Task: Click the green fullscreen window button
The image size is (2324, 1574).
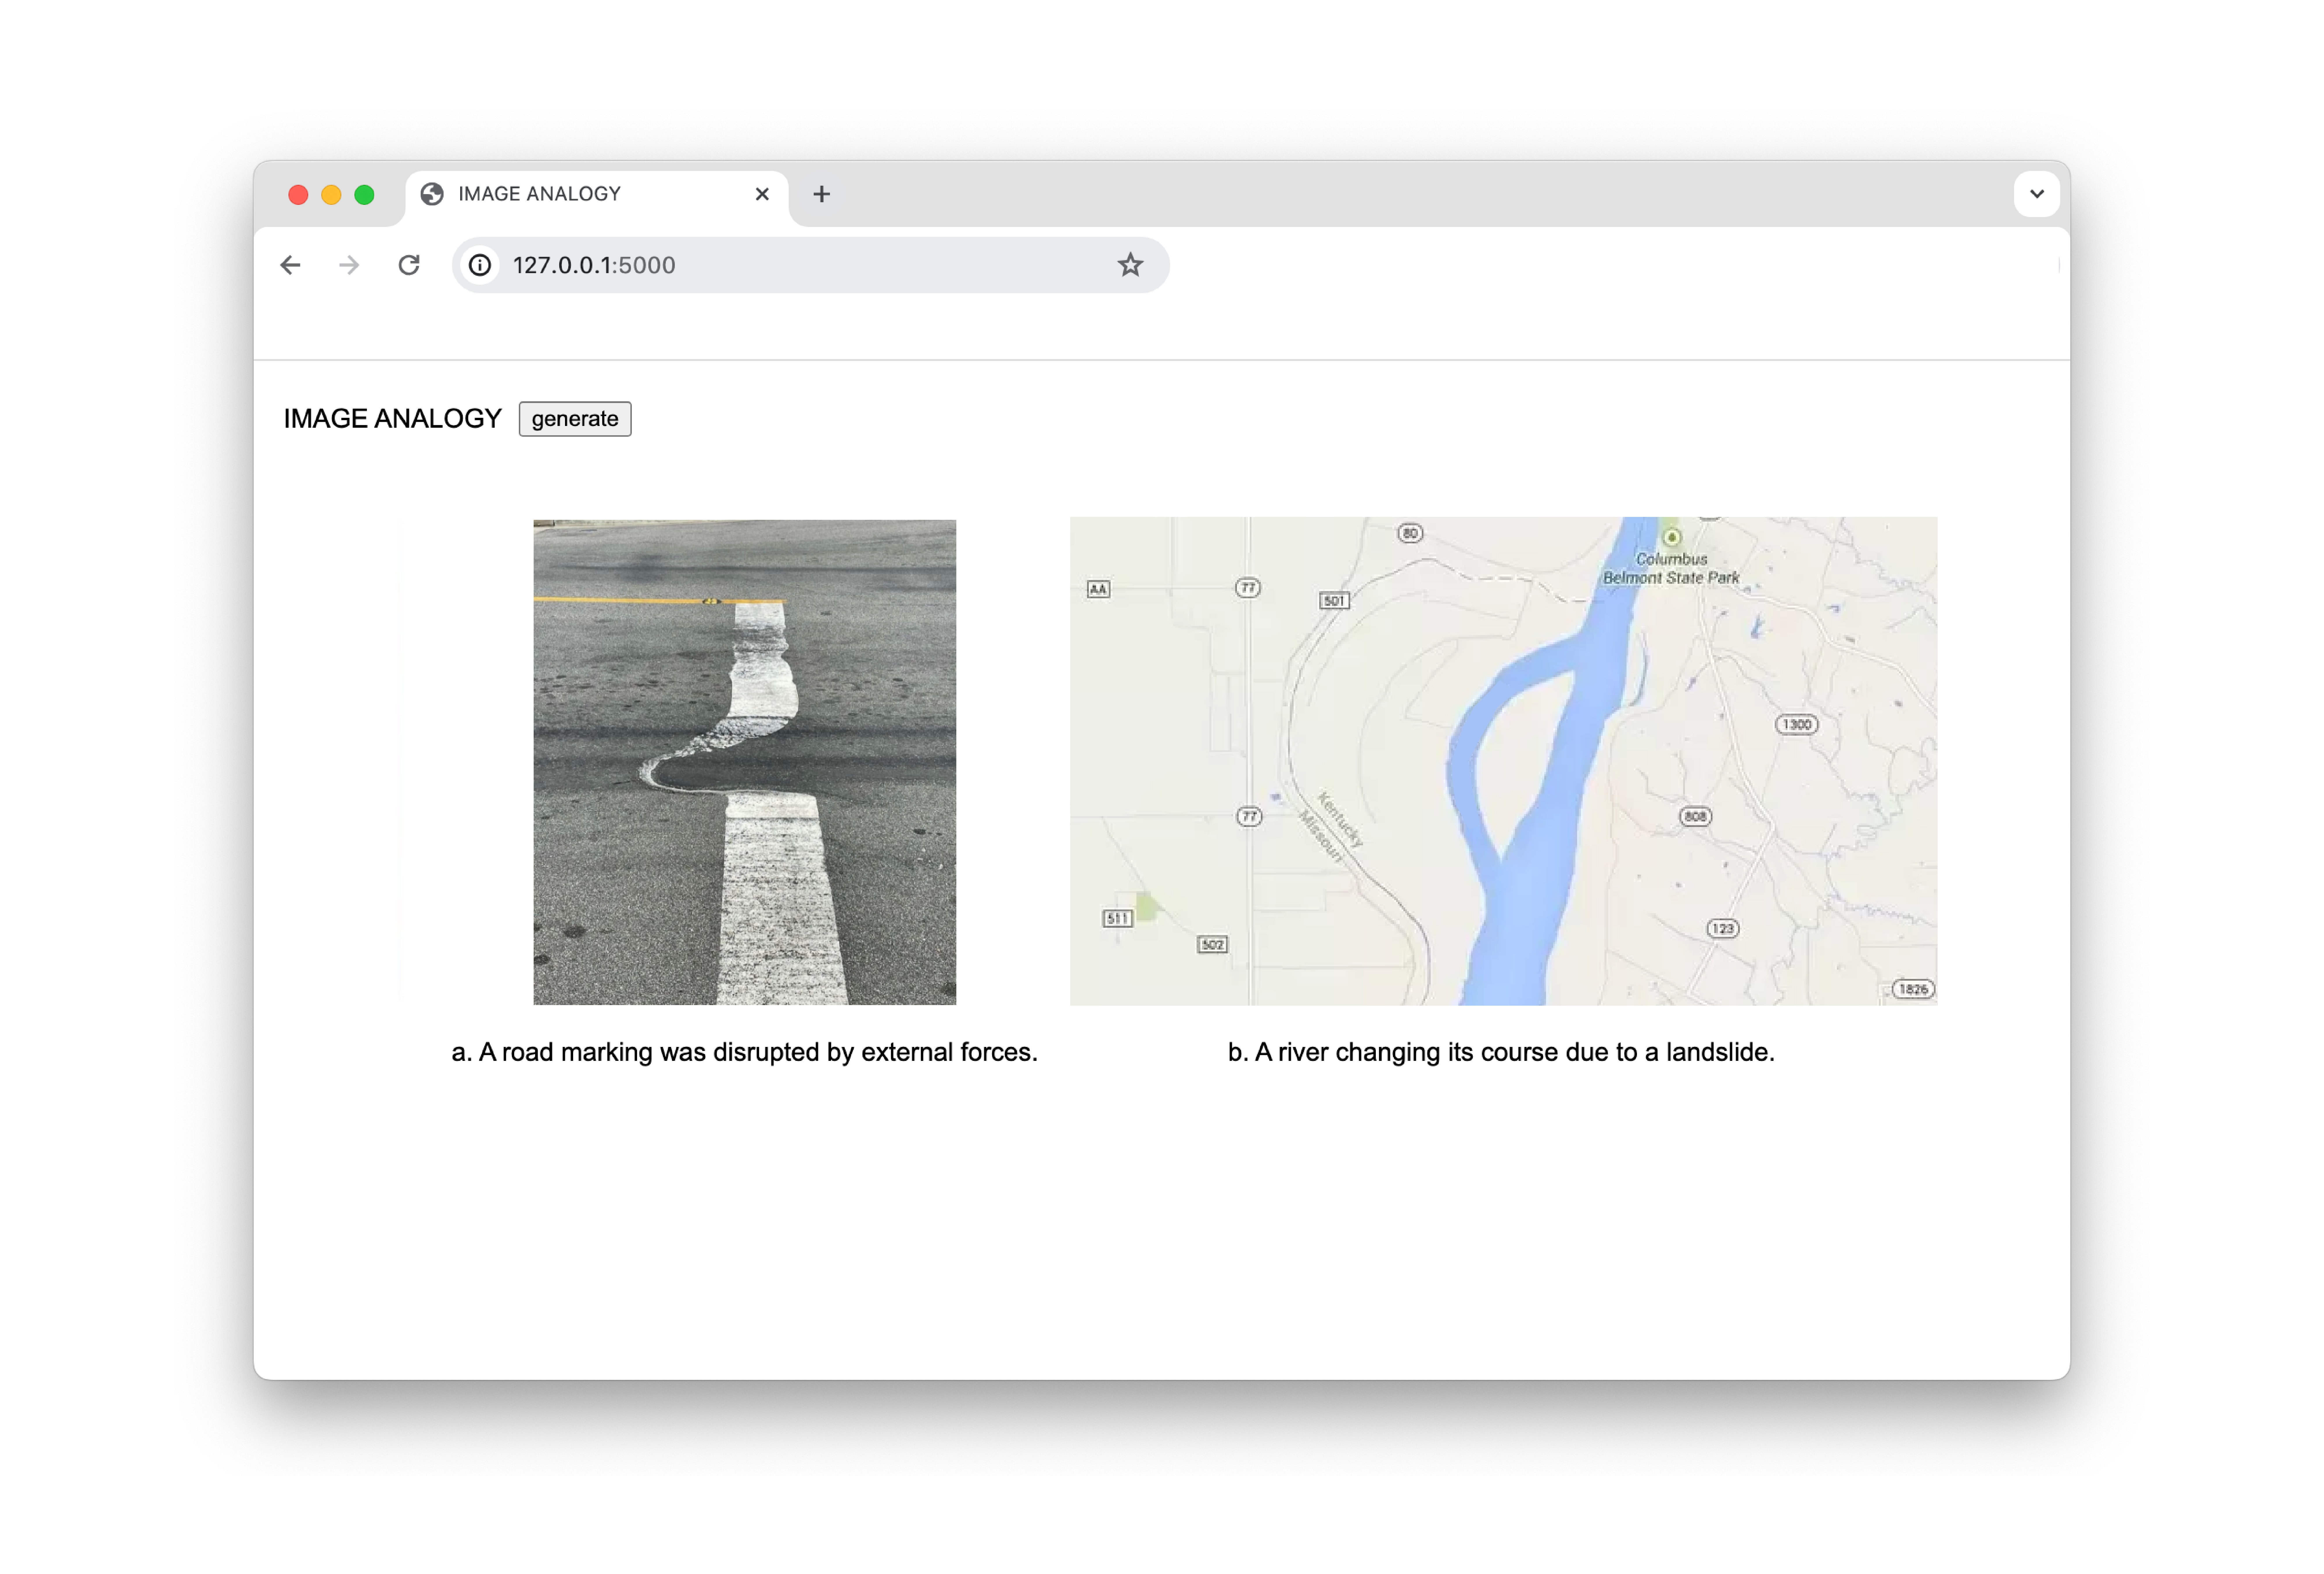Action: [364, 194]
